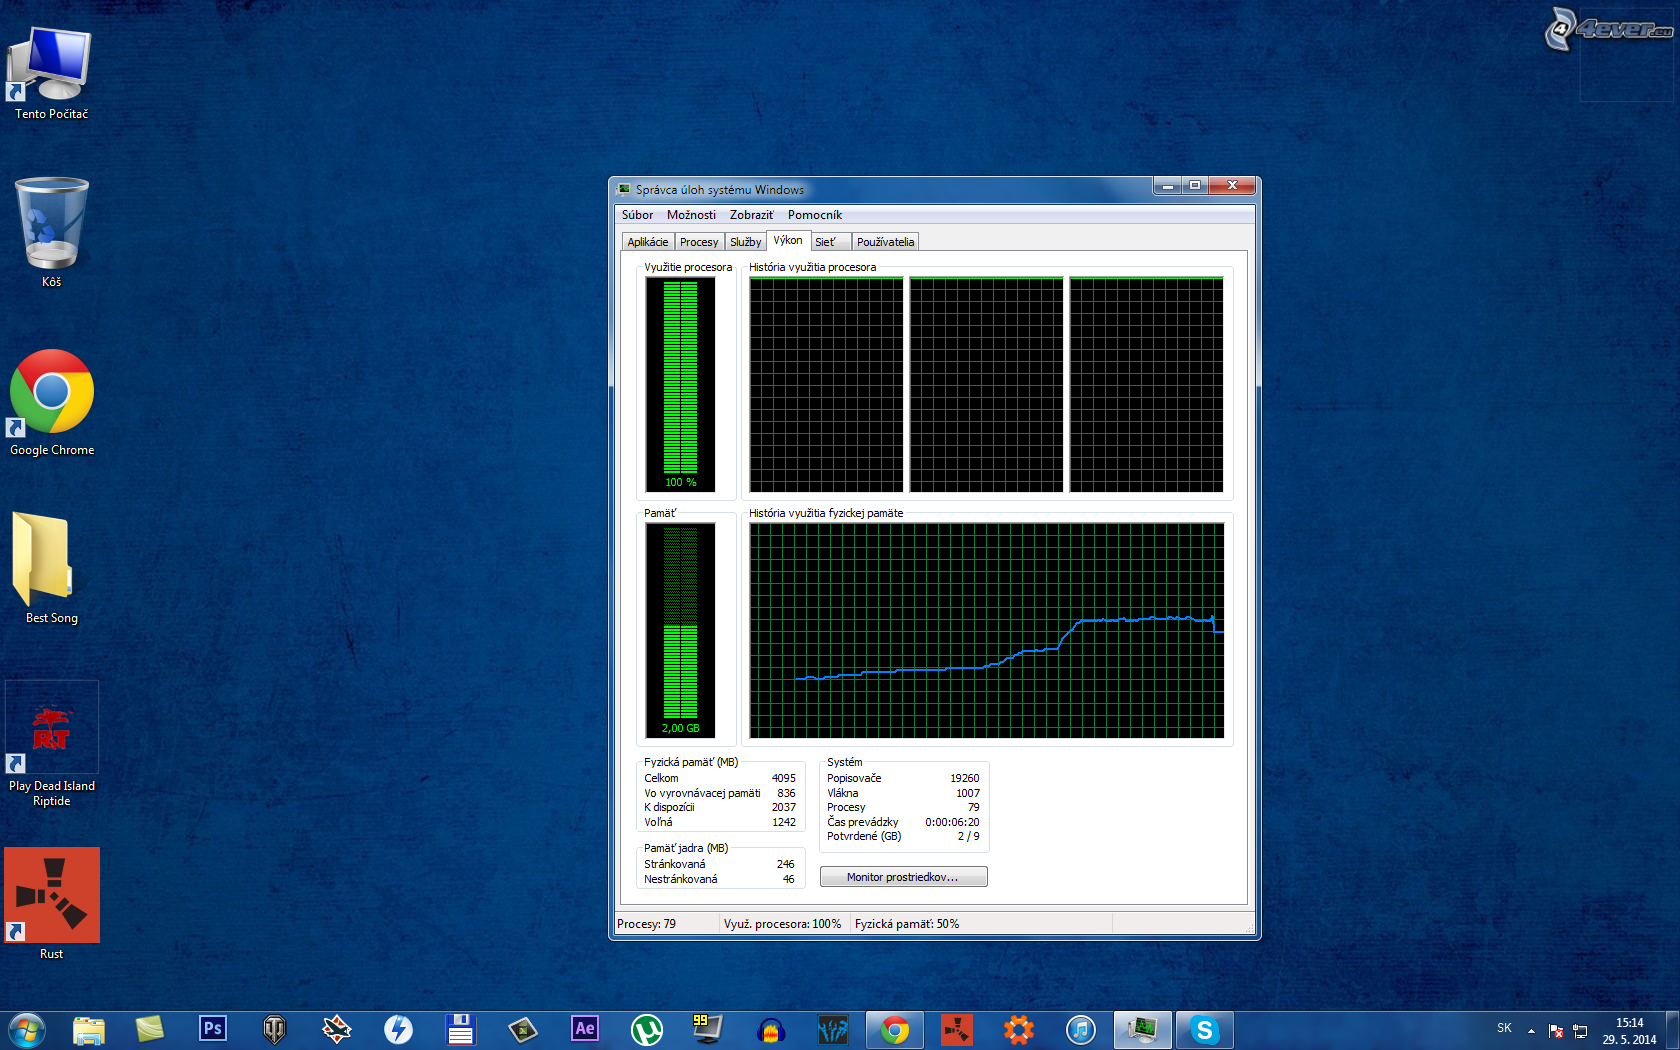Open Photoshop from the taskbar

[212, 1029]
